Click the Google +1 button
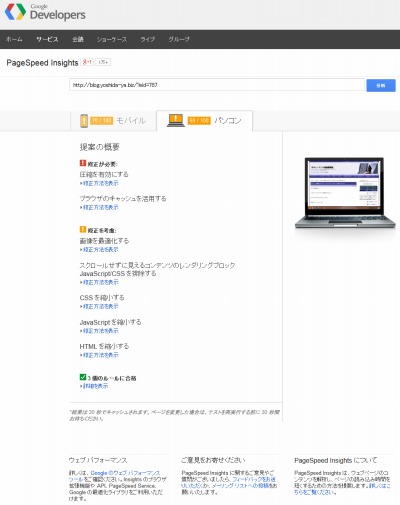The height and width of the screenshot is (505, 400). [x=87, y=62]
